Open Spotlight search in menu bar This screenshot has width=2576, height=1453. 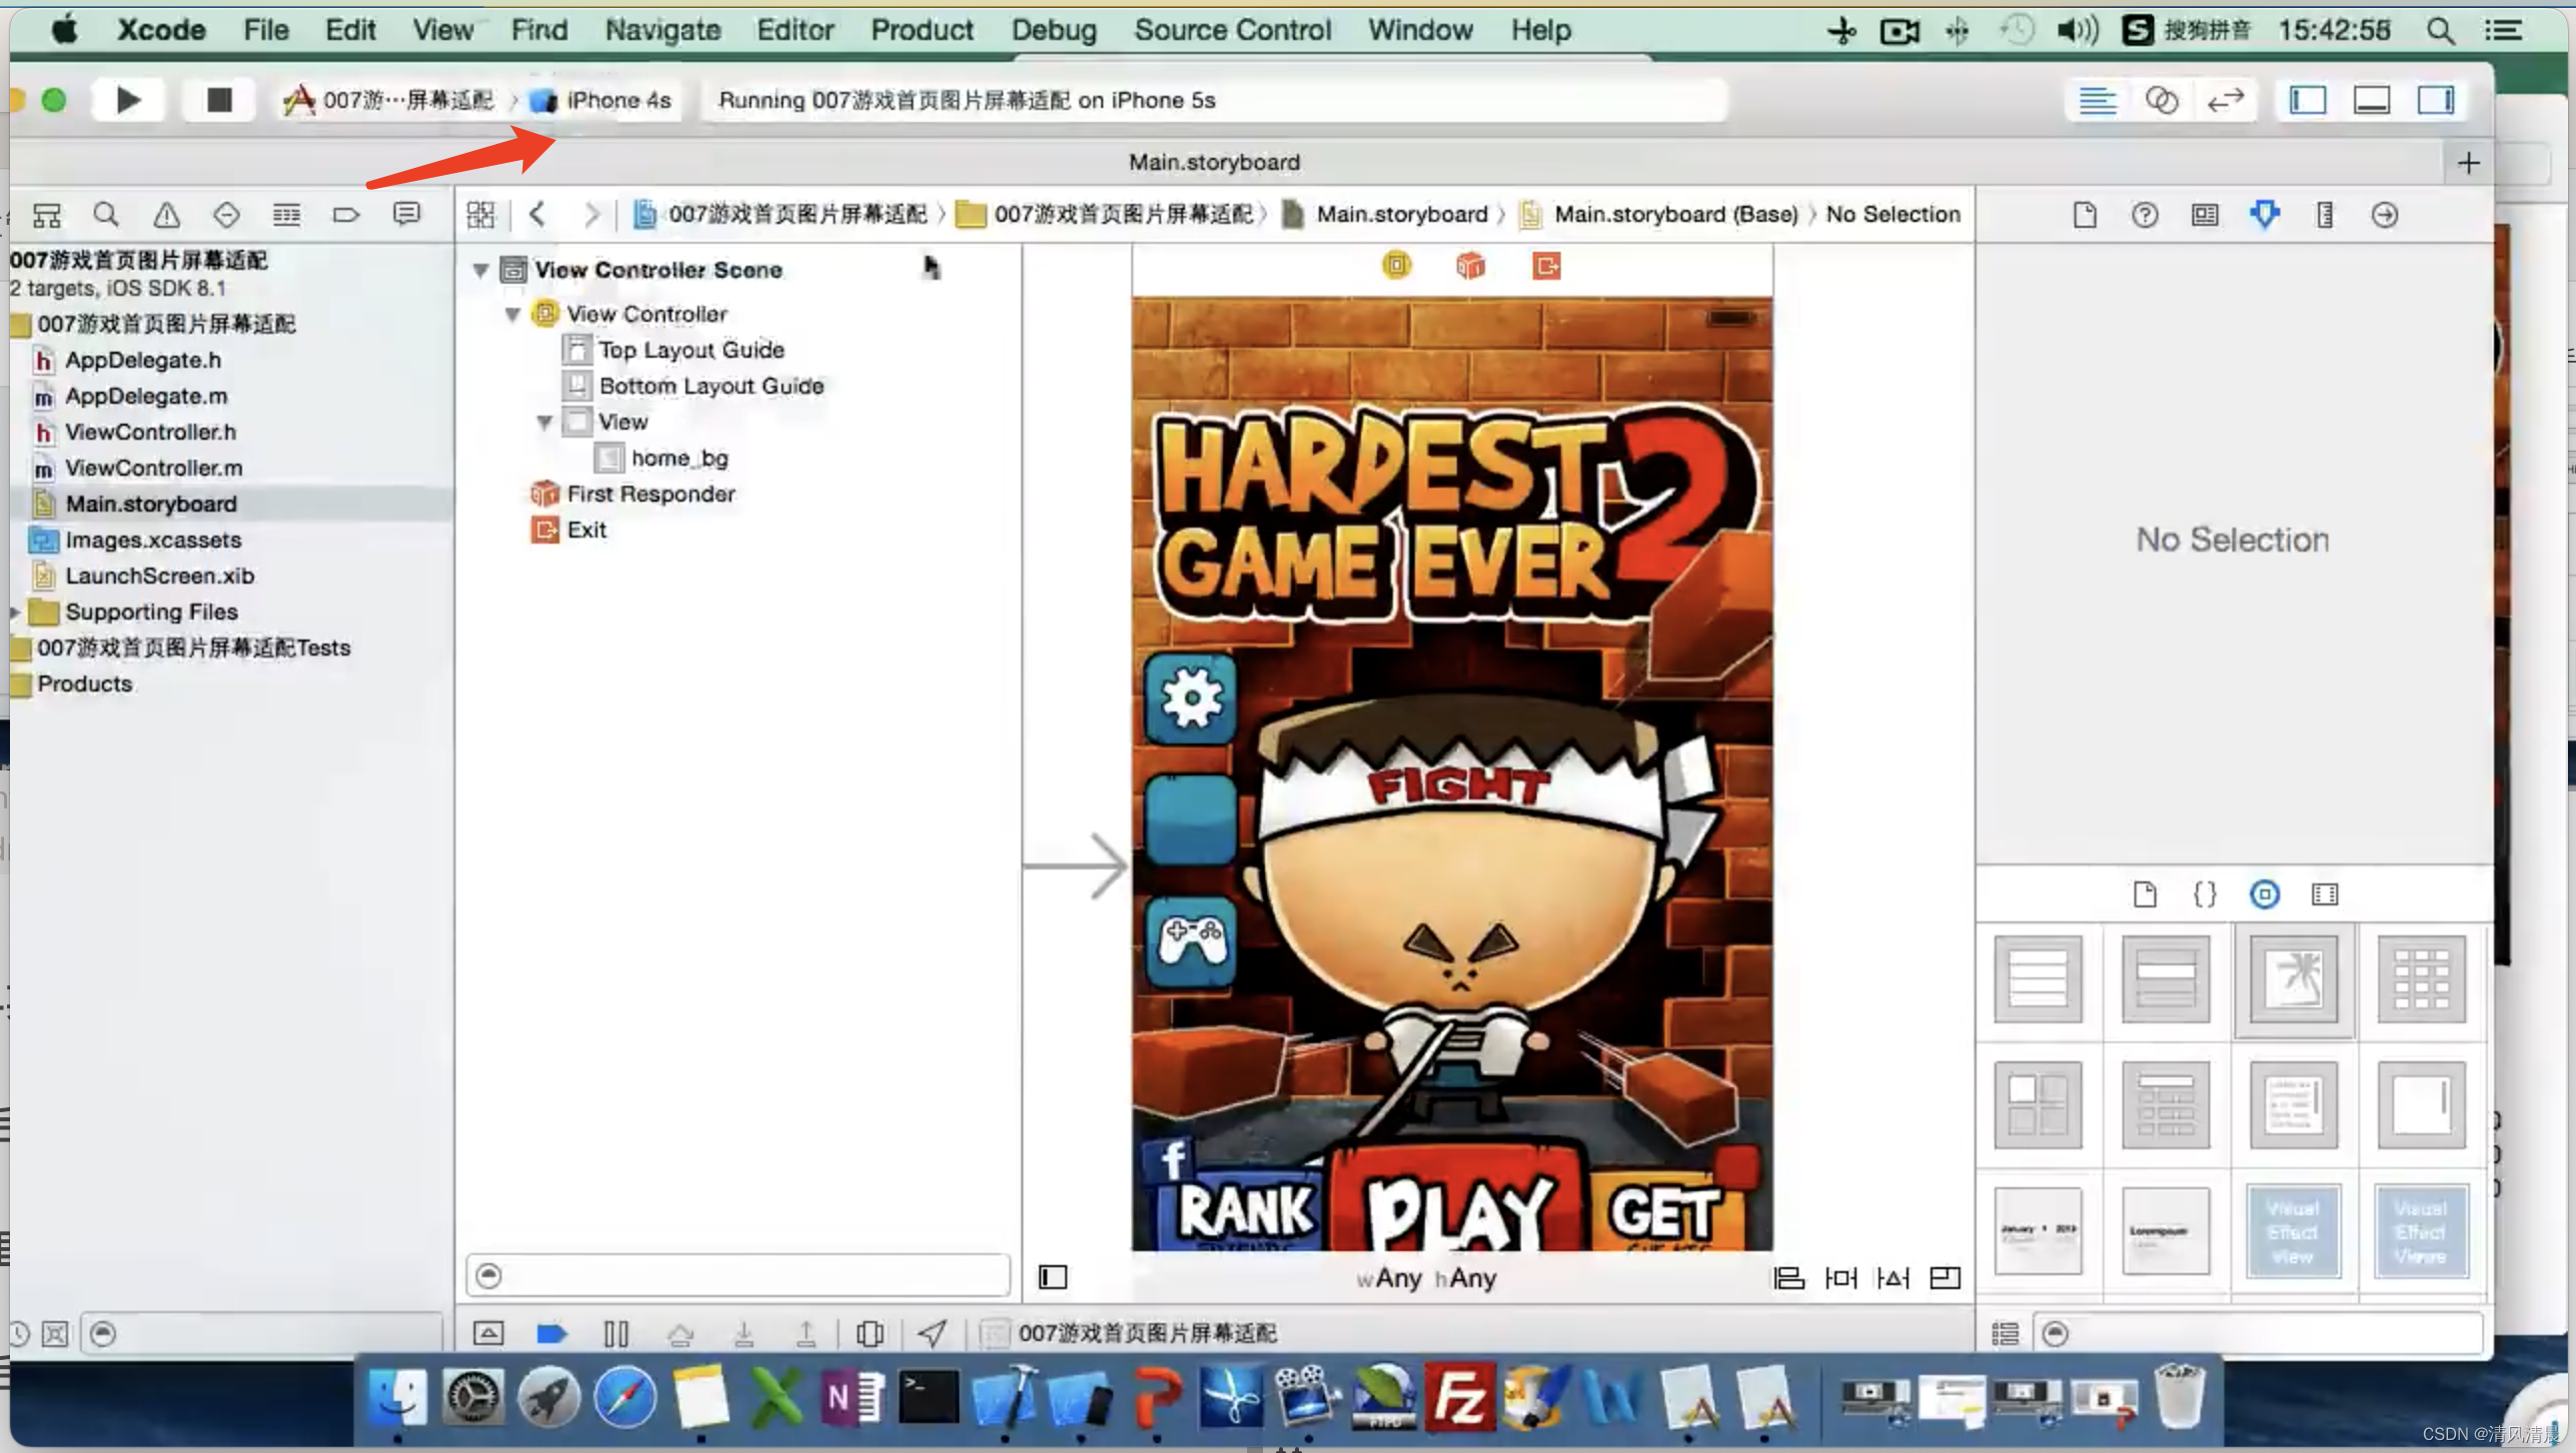point(2440,30)
